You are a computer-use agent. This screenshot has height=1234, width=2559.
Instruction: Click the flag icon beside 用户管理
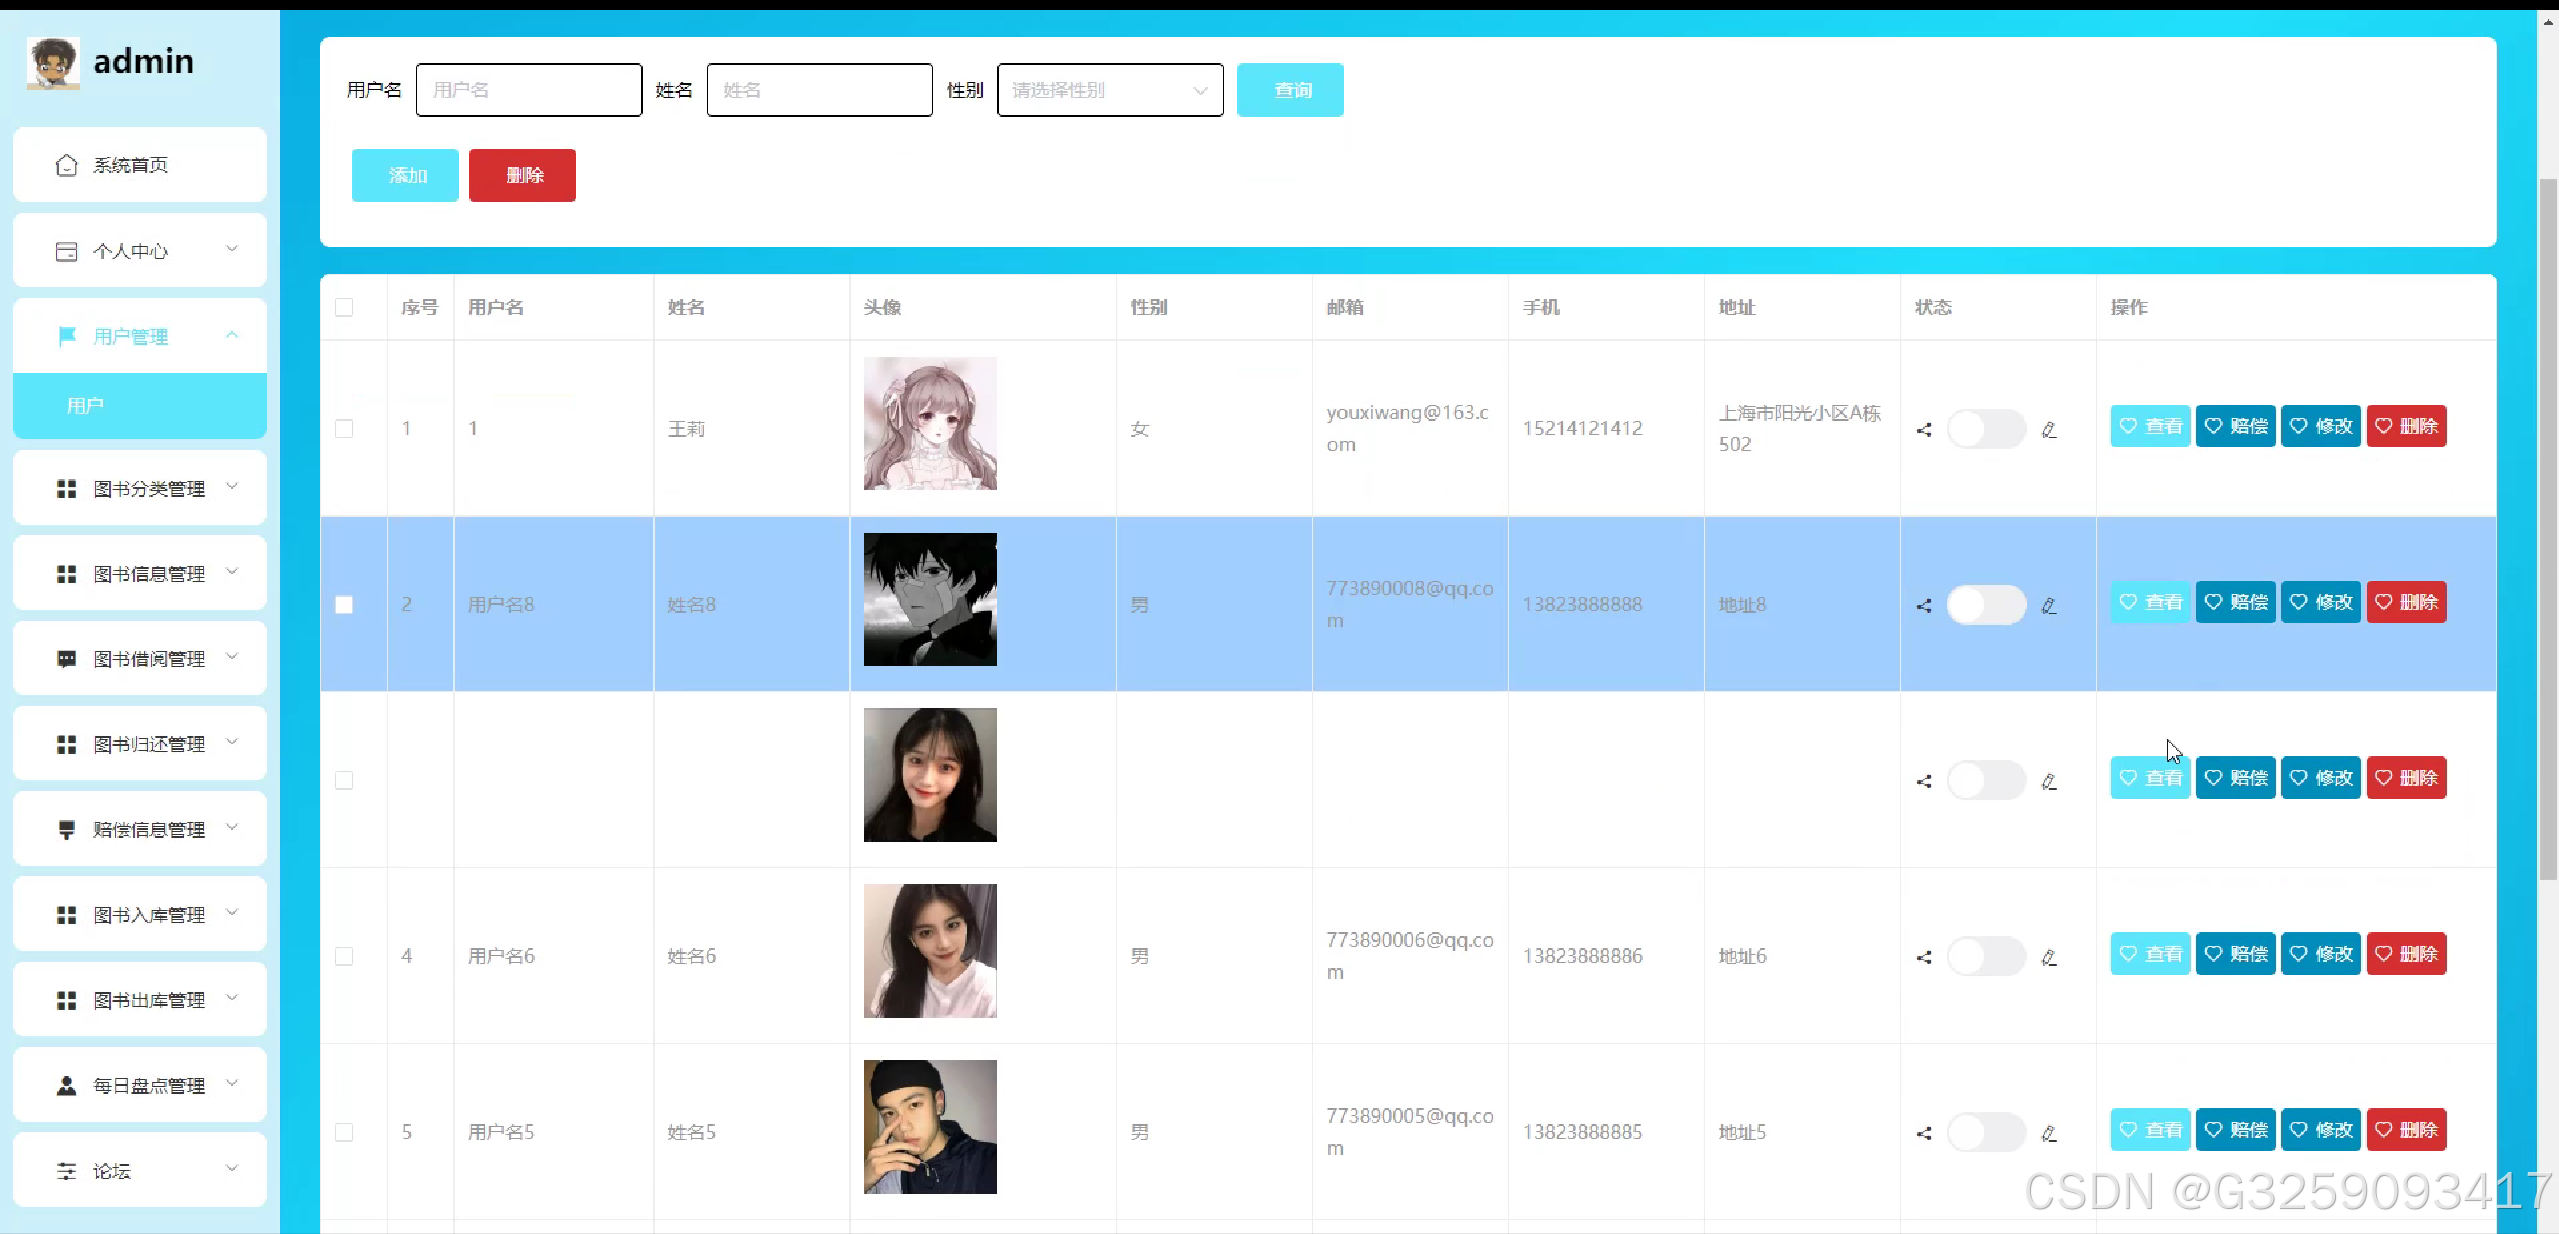(x=67, y=336)
